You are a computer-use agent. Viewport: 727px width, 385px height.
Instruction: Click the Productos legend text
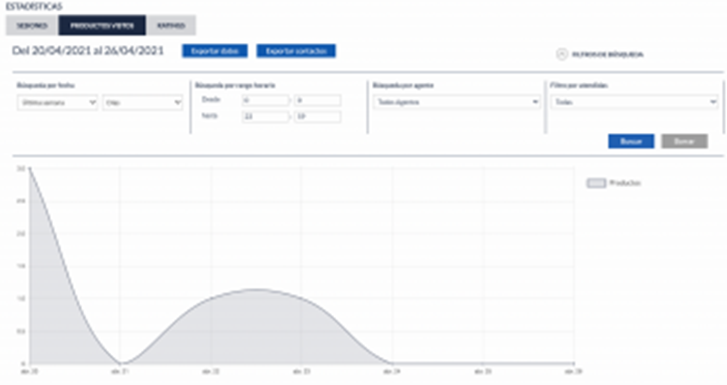click(625, 183)
